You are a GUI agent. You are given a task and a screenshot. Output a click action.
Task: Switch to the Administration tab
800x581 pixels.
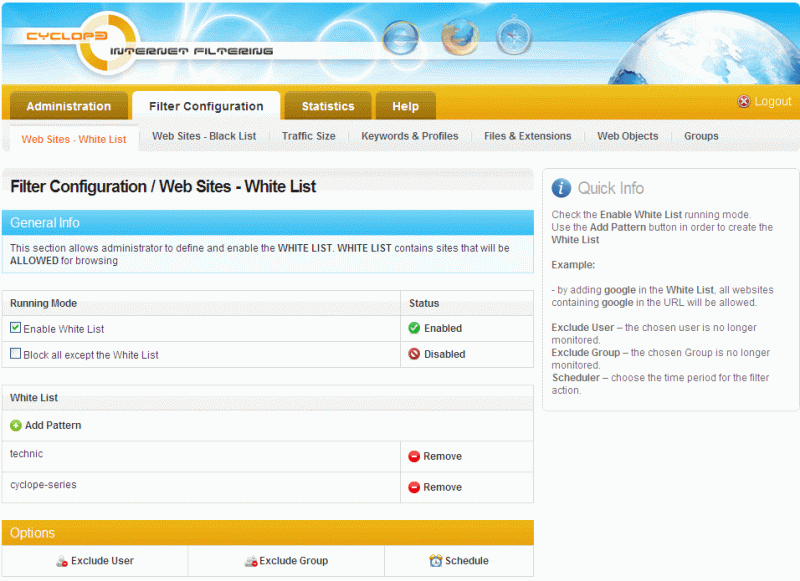[69, 106]
